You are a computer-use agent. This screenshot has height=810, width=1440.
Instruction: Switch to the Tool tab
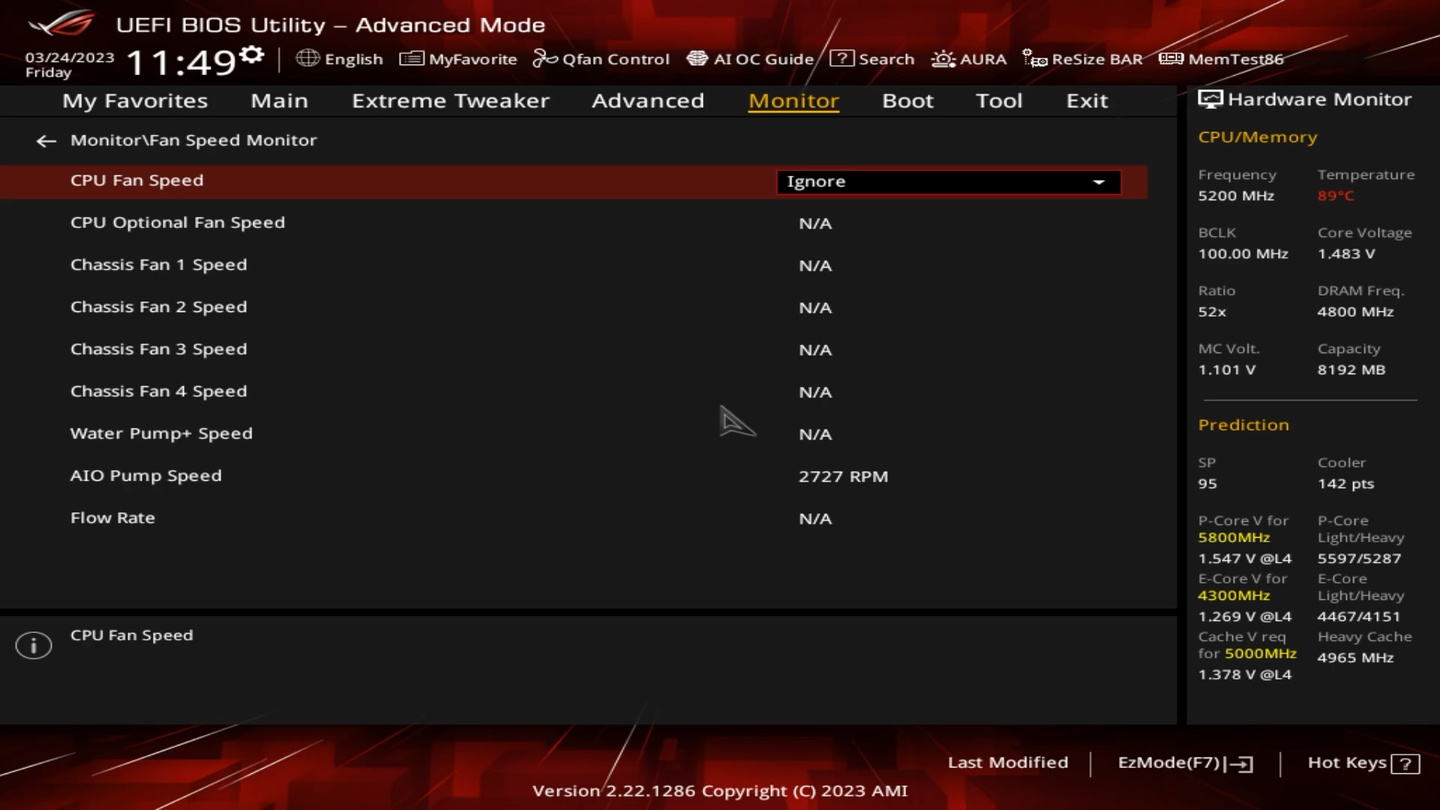(999, 100)
